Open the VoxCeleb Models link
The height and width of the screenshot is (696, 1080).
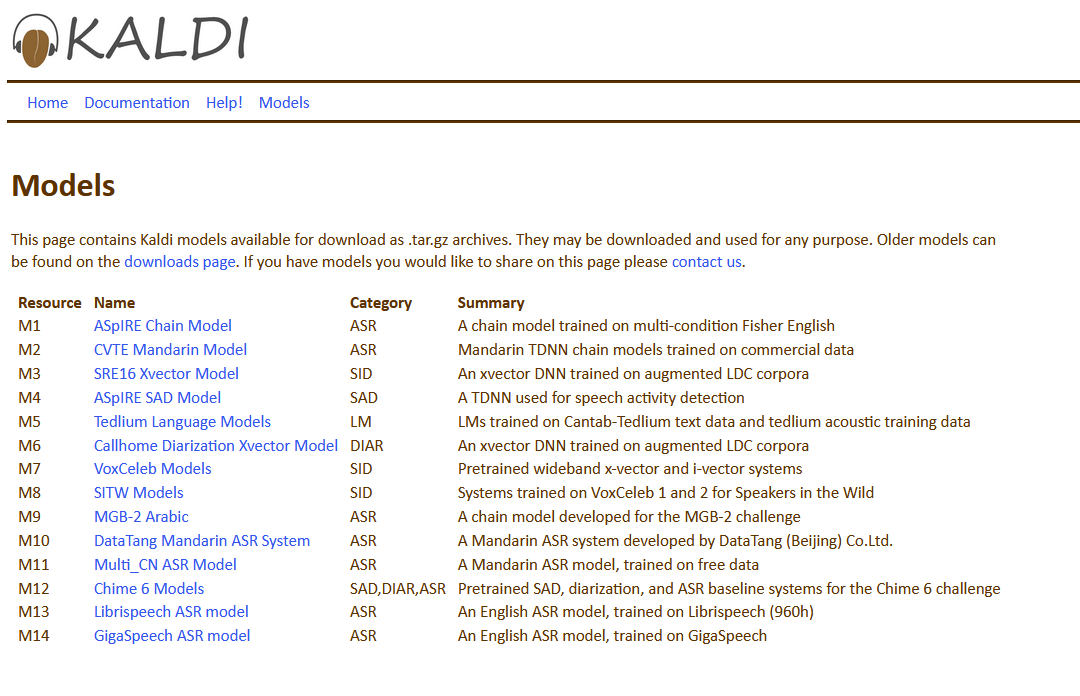[x=152, y=469]
